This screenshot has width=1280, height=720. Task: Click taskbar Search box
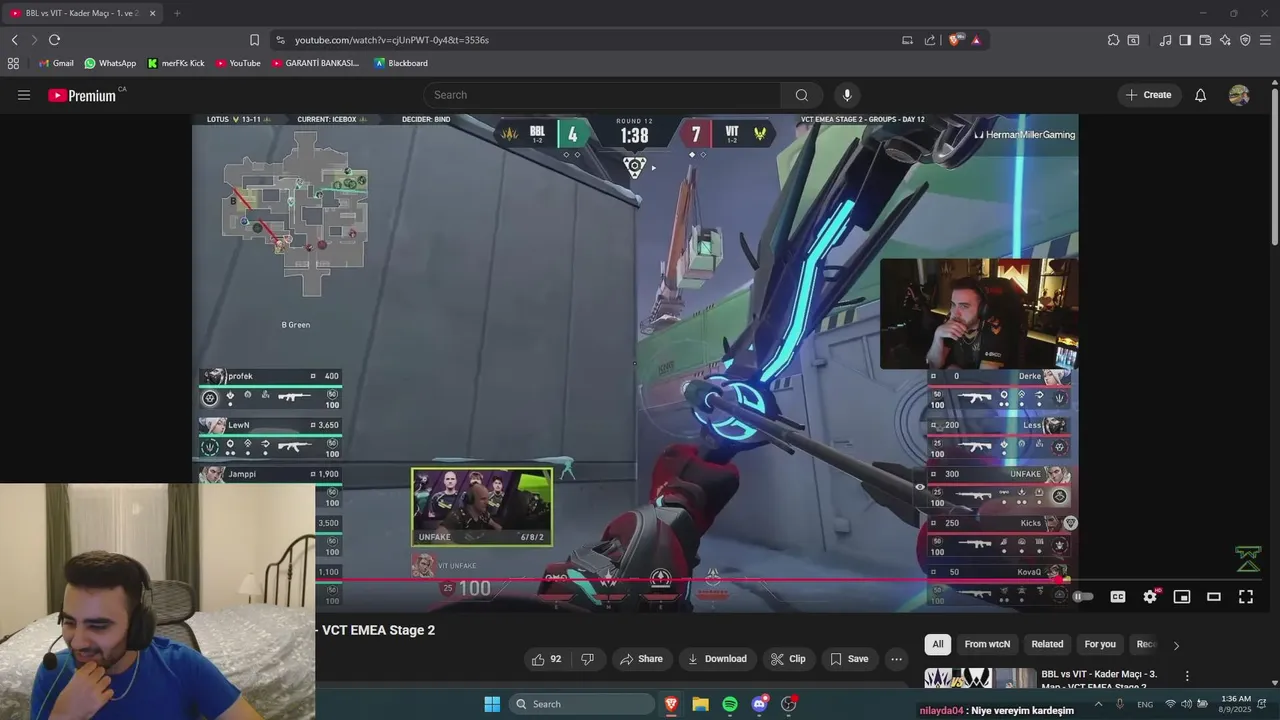click(581, 704)
